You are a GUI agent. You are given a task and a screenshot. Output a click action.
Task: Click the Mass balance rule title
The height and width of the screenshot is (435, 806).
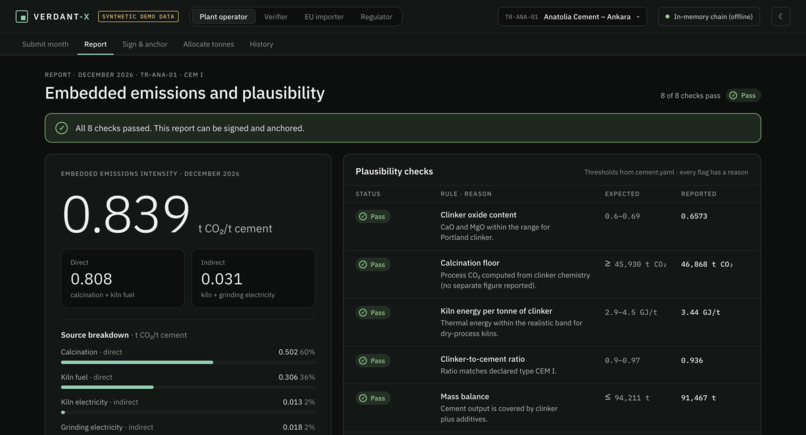464,396
